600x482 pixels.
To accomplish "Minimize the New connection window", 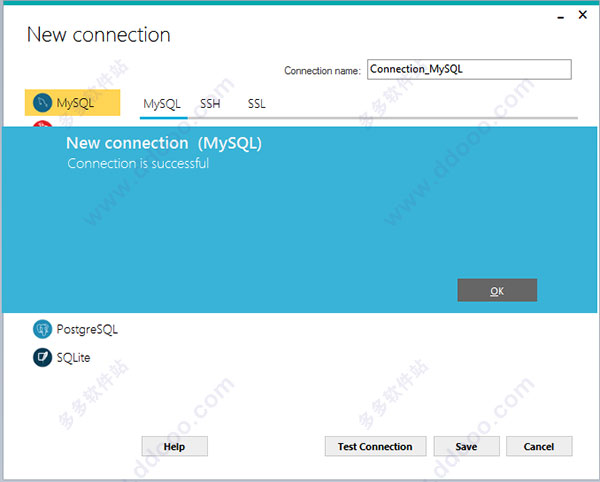I will [x=561, y=16].
